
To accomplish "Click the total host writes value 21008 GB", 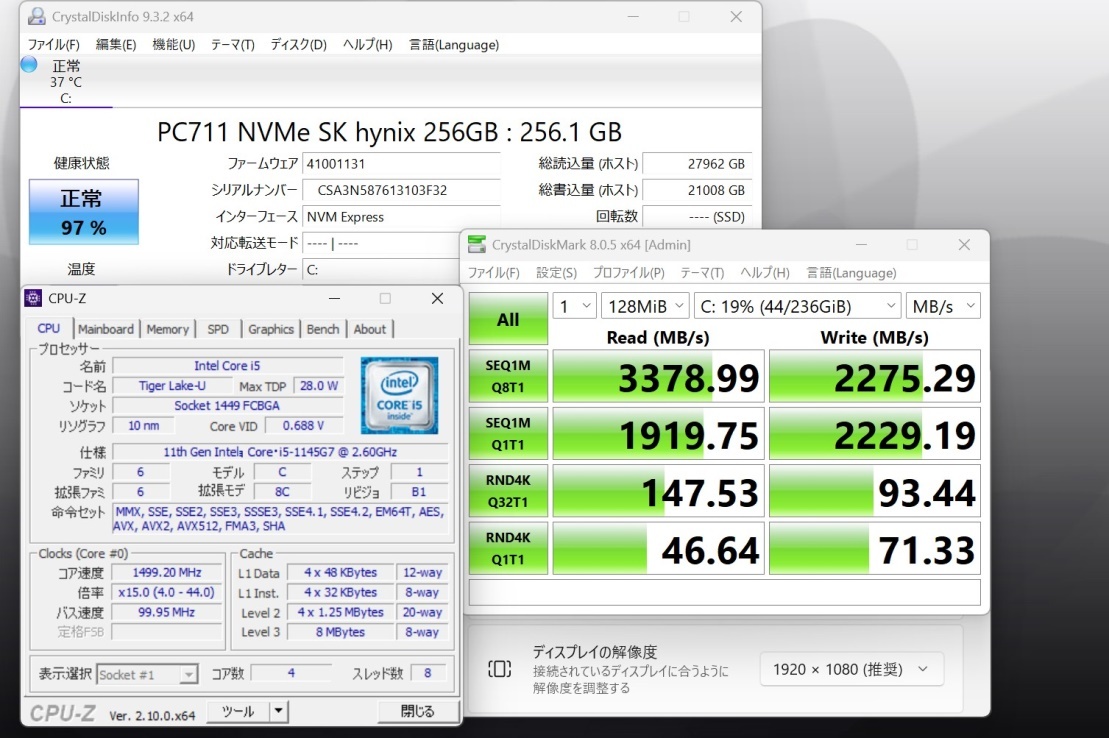I will click(x=697, y=190).
